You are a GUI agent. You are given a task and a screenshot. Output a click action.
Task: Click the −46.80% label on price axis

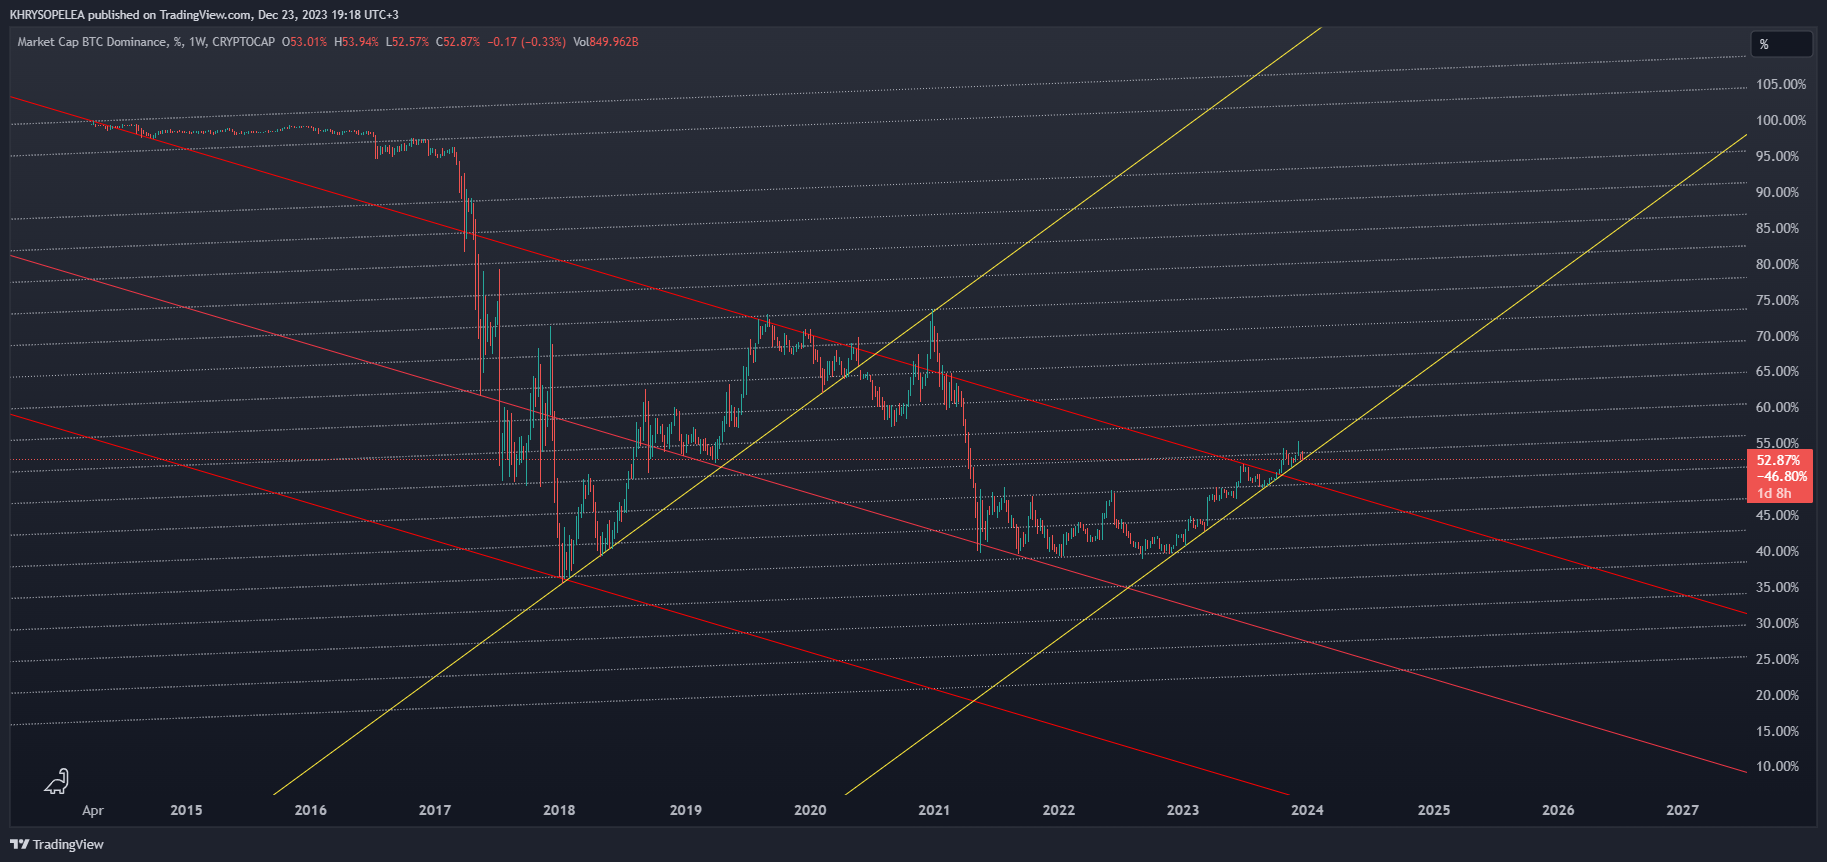pos(1781,477)
